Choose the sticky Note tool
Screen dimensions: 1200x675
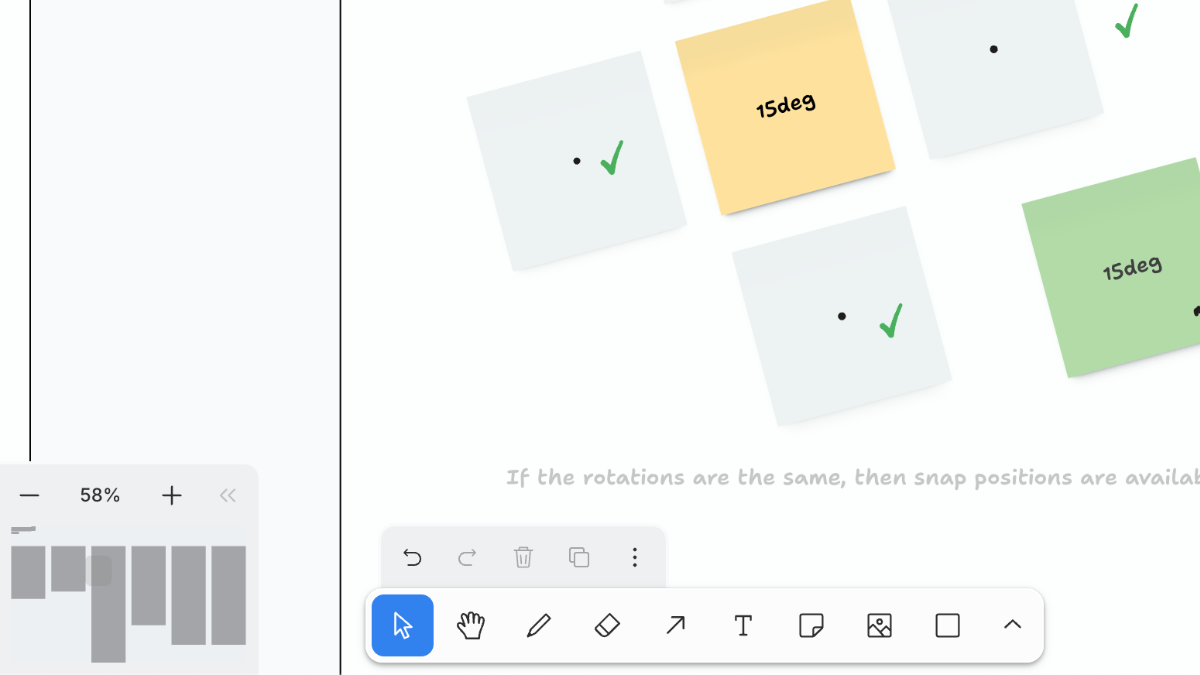[811, 626]
